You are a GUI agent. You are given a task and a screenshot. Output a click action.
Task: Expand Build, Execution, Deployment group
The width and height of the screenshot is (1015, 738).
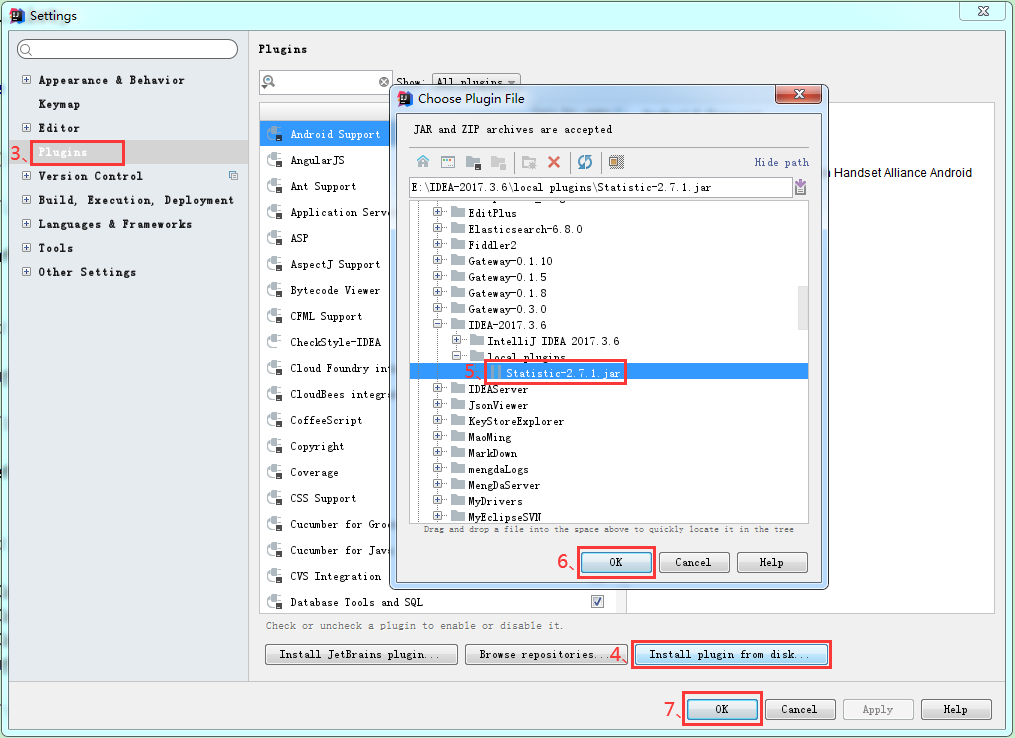pyautogui.click(x=27, y=199)
